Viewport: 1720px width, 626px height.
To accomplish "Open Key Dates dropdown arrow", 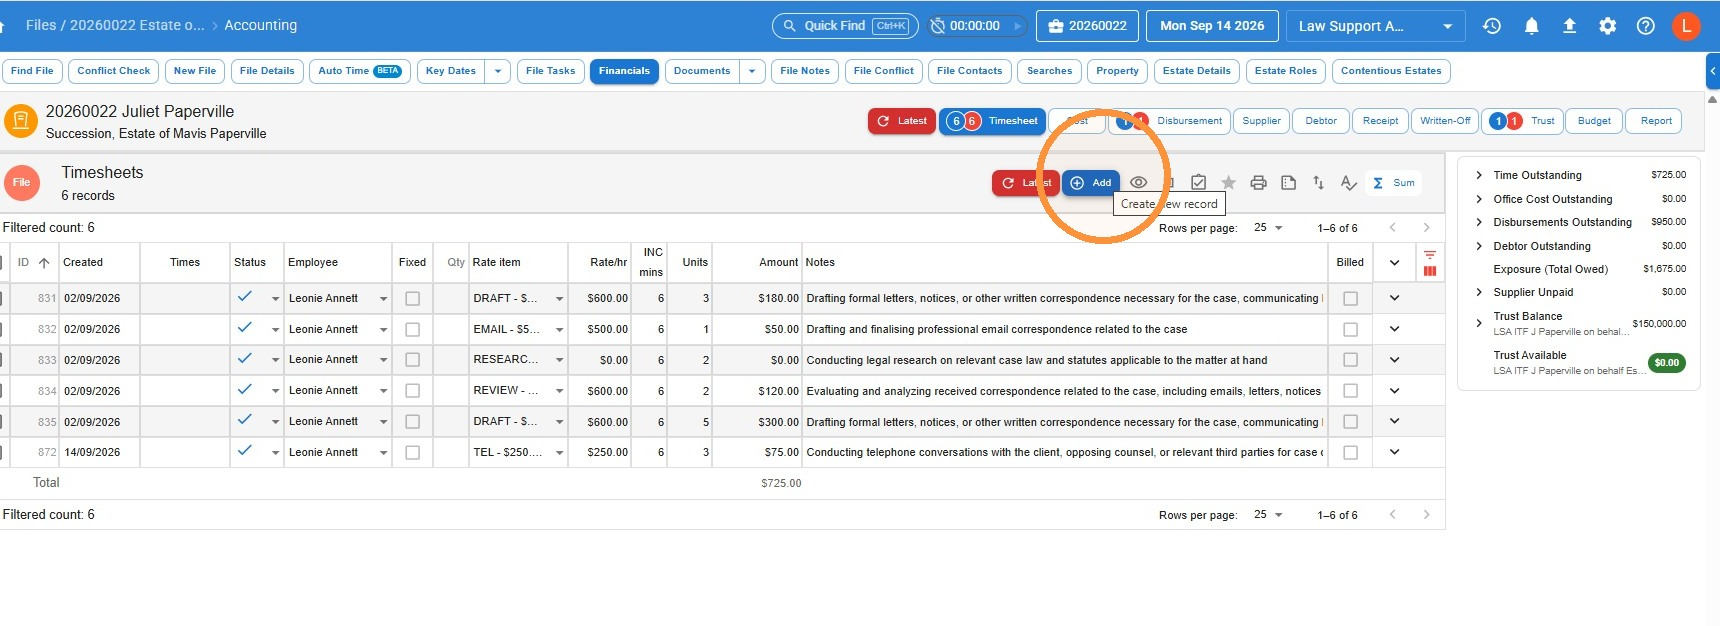I will click(497, 71).
